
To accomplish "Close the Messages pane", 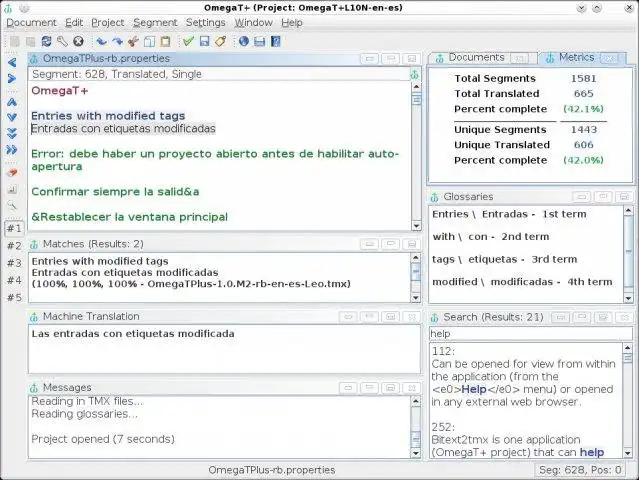I will [x=412, y=388].
